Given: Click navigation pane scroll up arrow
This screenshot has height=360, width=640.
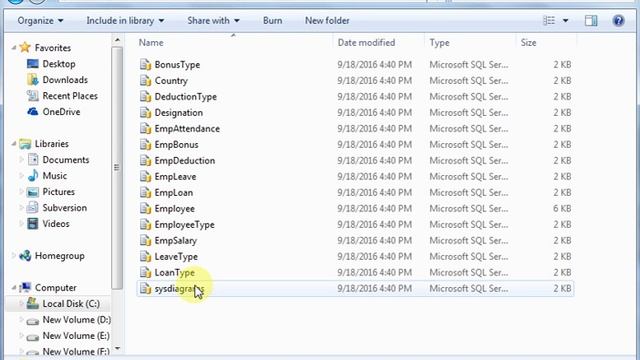Looking at the screenshot, I should coord(117,40).
